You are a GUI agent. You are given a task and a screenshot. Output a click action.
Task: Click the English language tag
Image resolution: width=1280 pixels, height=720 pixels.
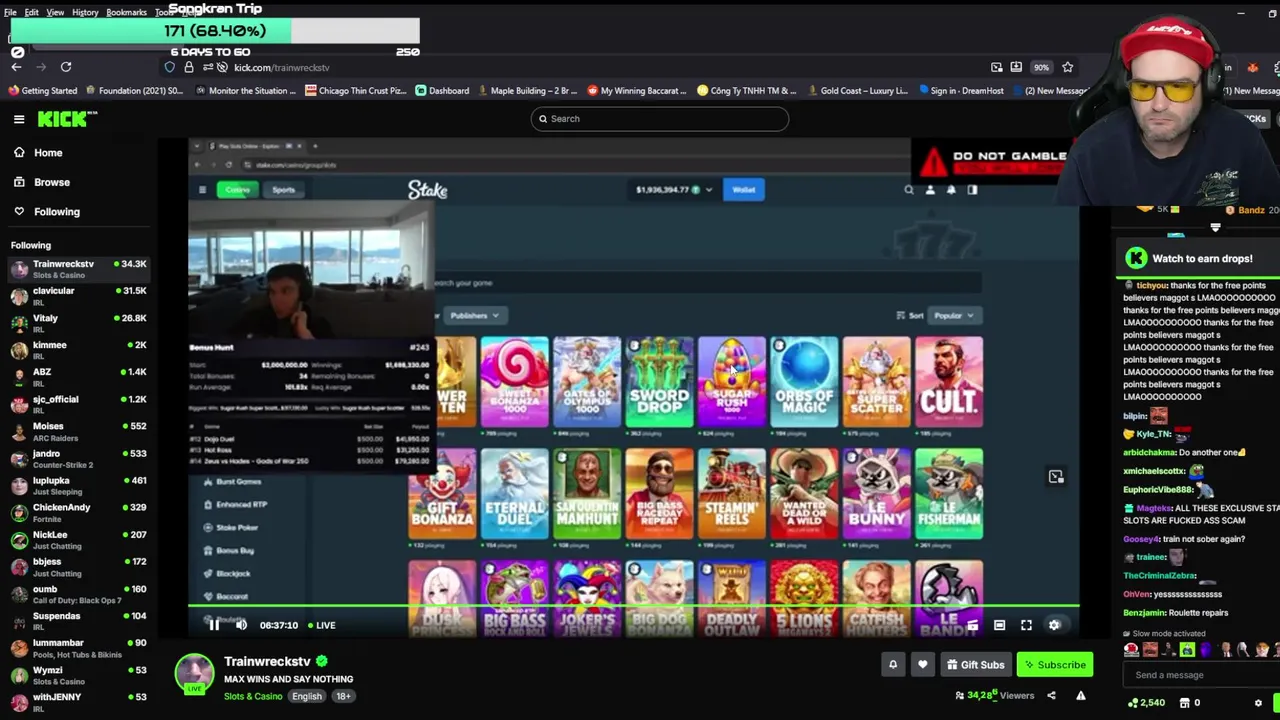tap(307, 696)
